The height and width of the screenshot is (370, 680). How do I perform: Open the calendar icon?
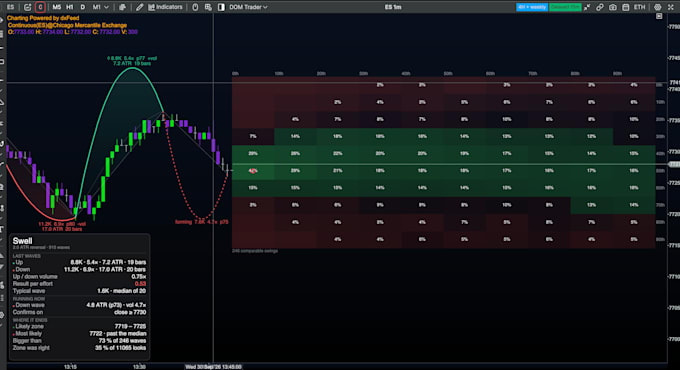coord(626,7)
